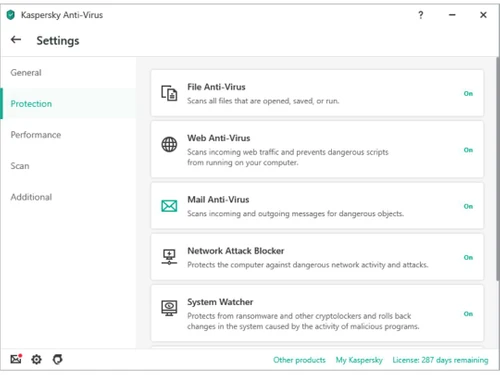The image size is (500, 375).
Task: Open the Additional settings tab
Action: (x=68, y=197)
